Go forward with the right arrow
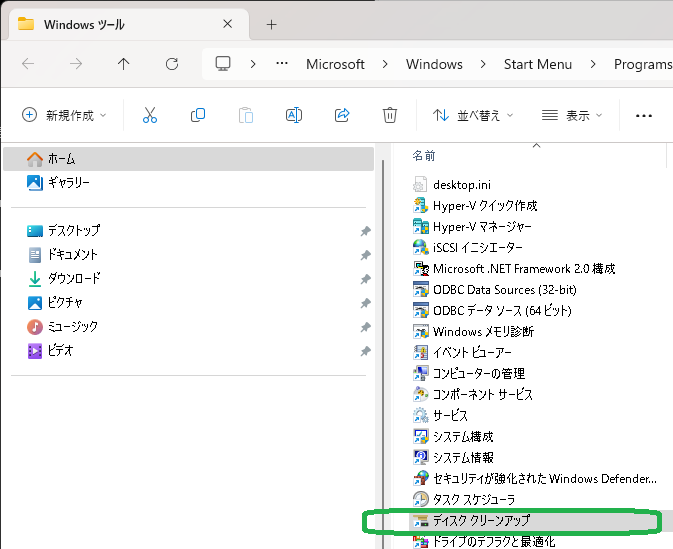The height and width of the screenshot is (549, 673). pos(76,64)
